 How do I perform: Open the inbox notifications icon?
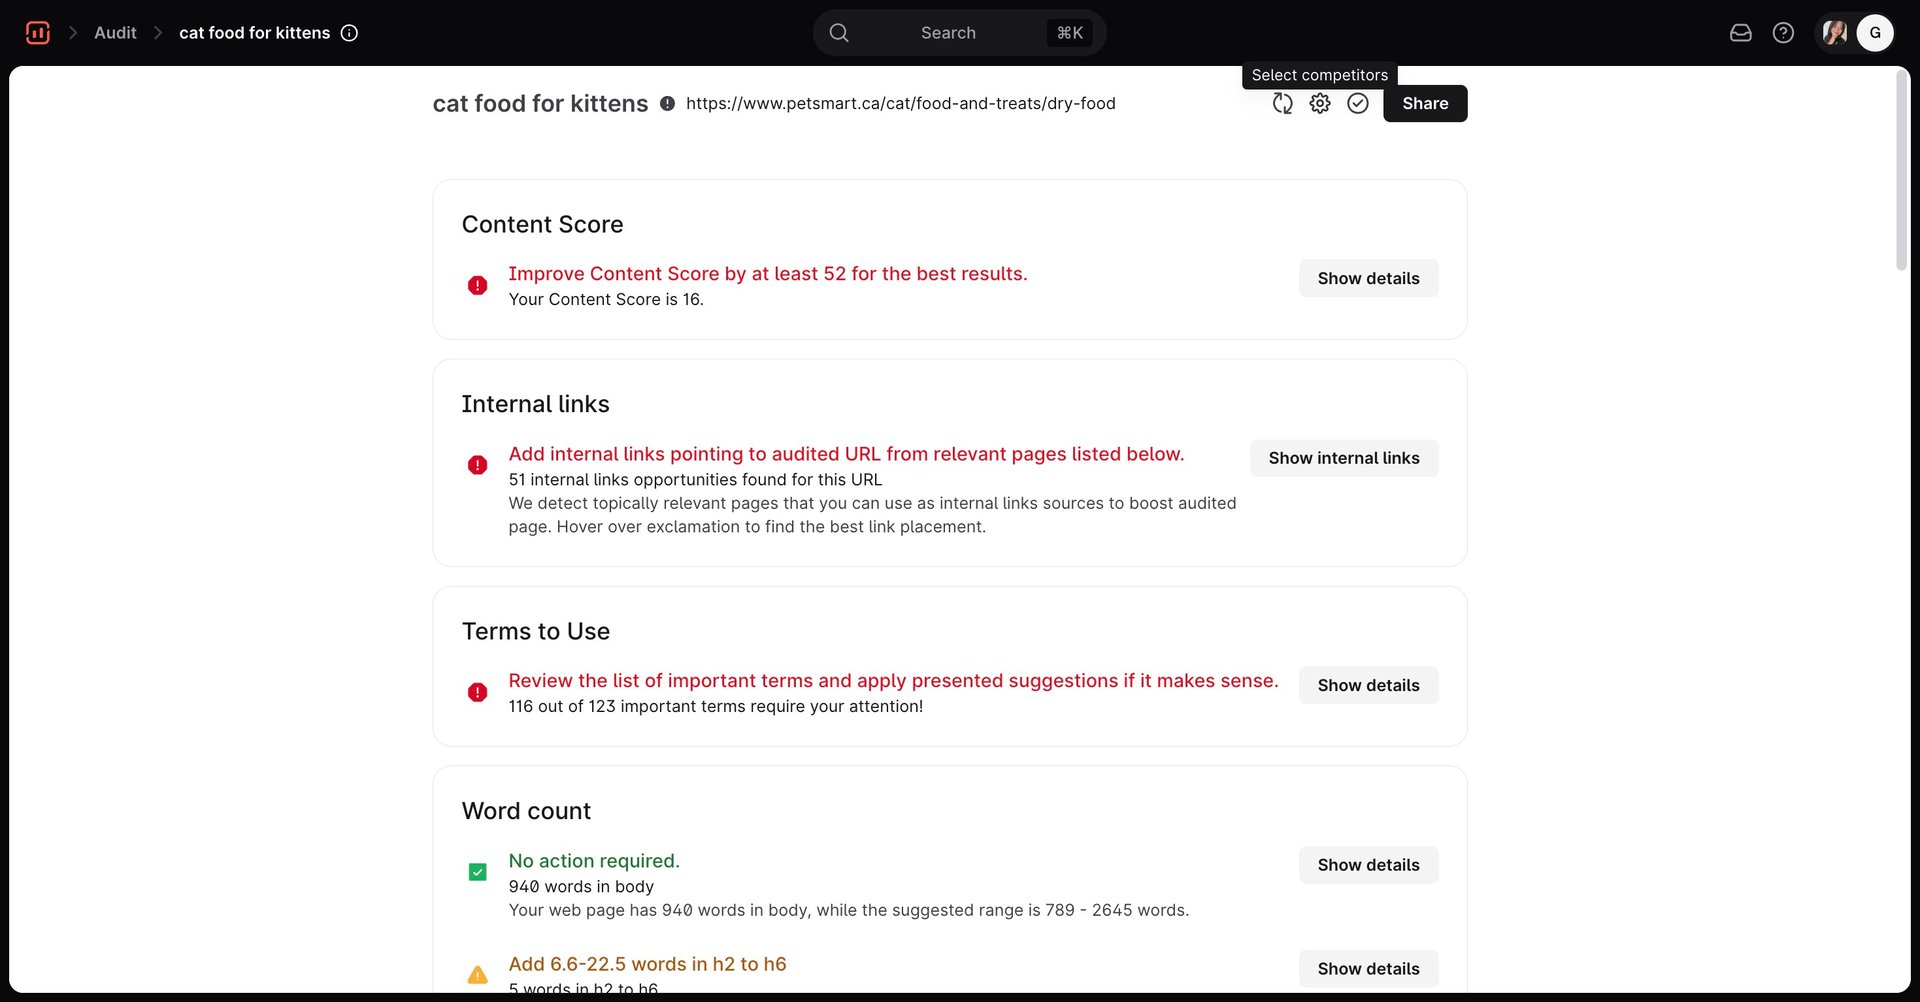(x=1740, y=33)
